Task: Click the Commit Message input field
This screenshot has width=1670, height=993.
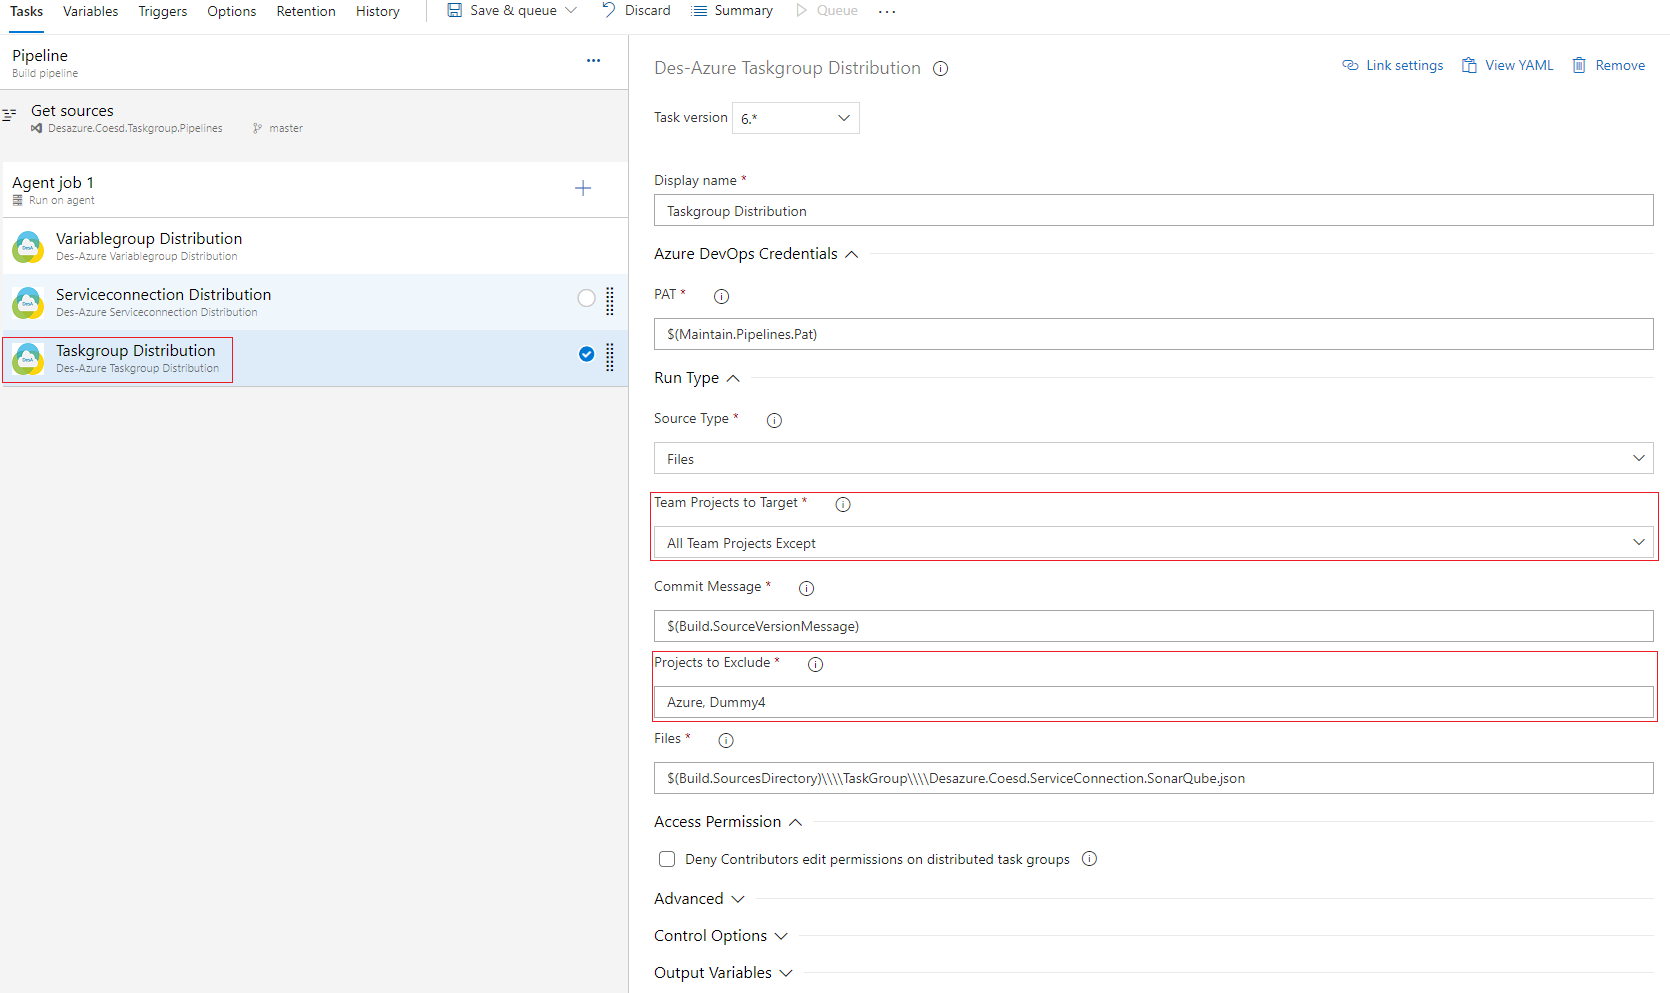Action: click(x=1153, y=626)
